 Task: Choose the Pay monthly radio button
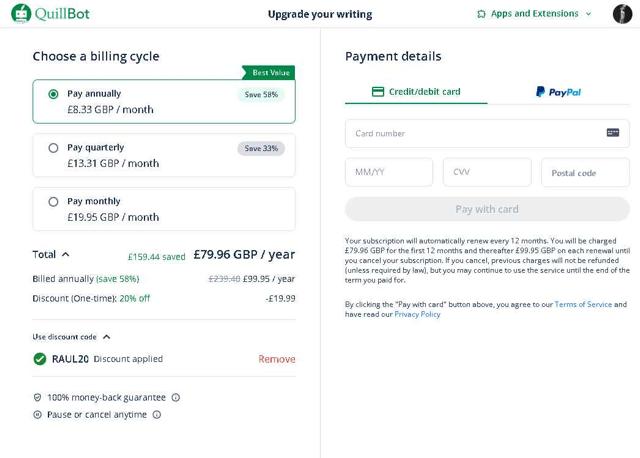pyautogui.click(x=54, y=201)
